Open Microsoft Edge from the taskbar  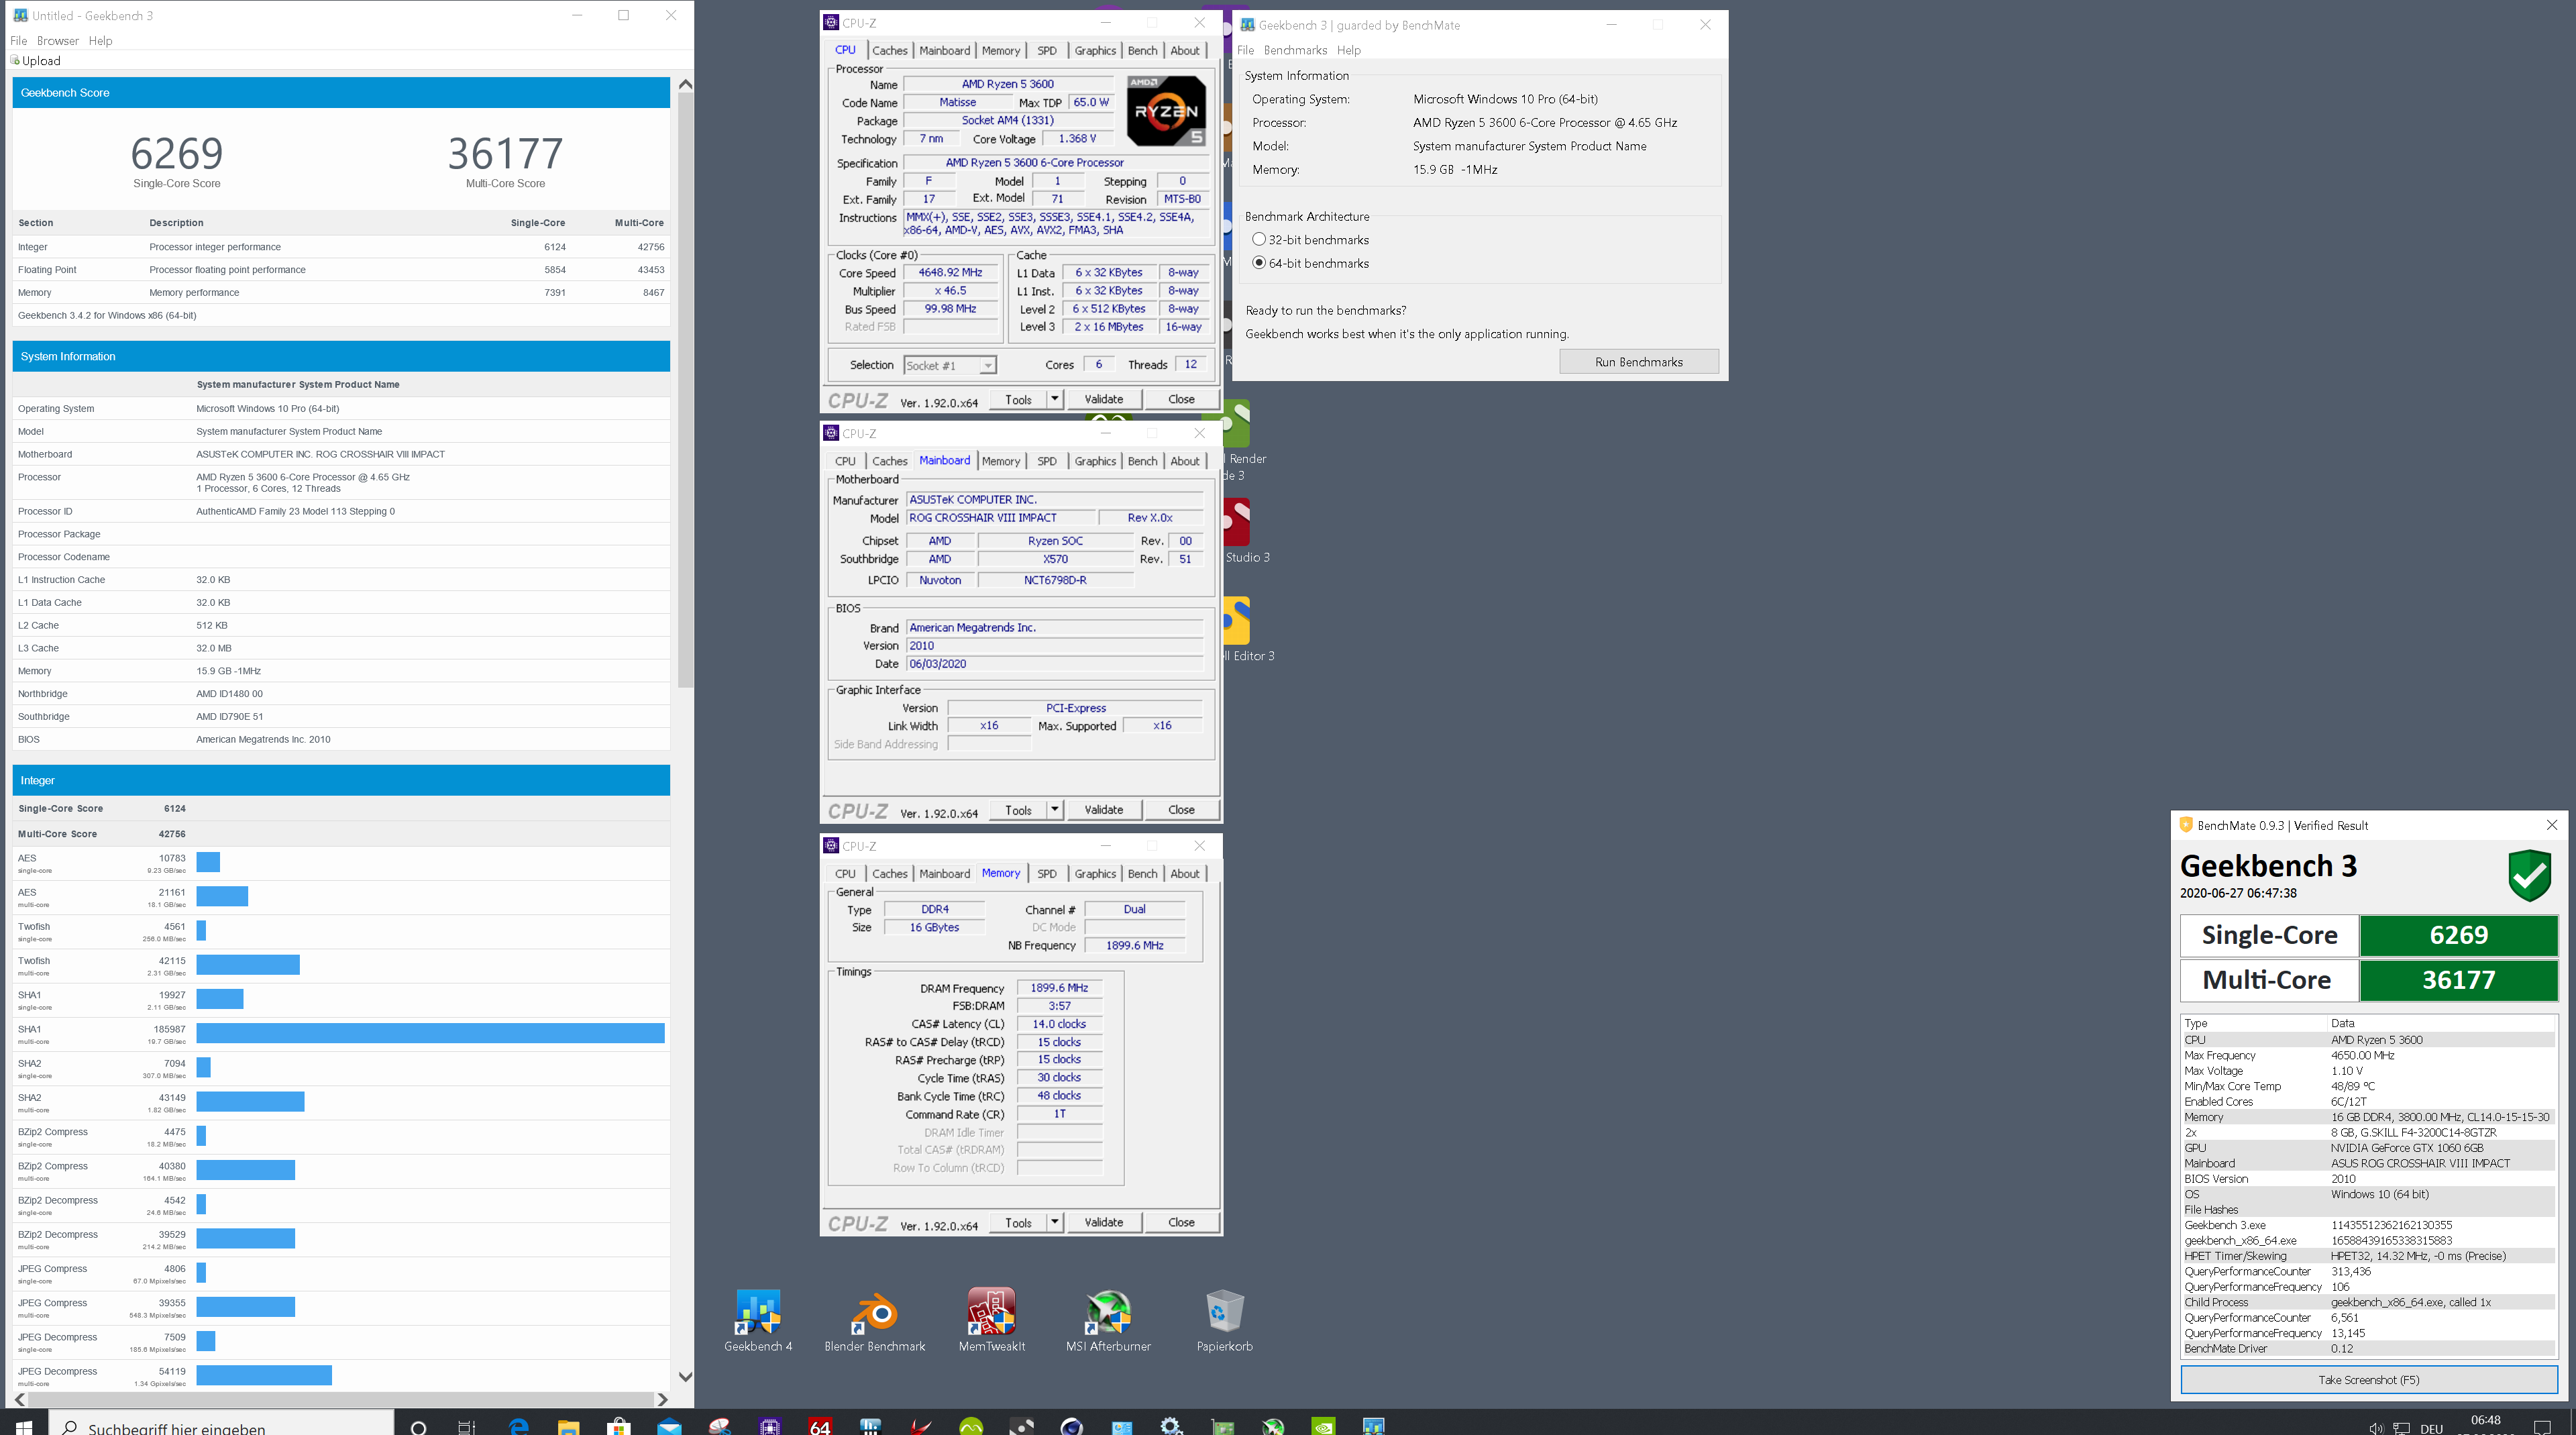point(518,1427)
